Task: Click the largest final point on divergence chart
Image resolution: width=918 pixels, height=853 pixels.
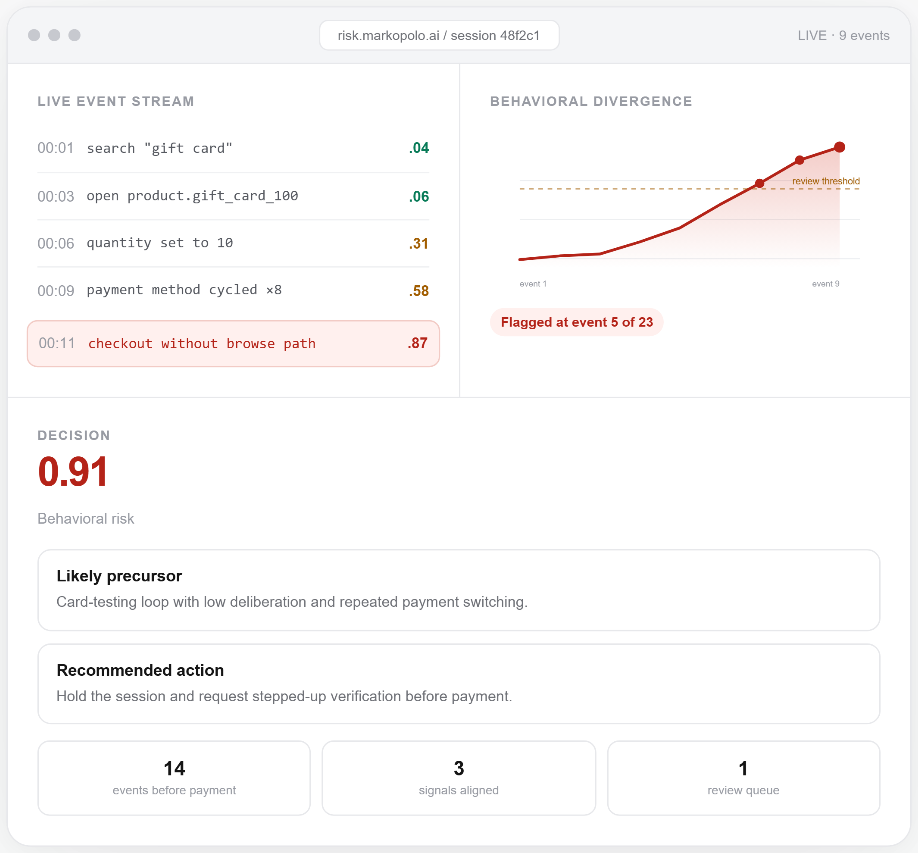Action: pos(840,147)
